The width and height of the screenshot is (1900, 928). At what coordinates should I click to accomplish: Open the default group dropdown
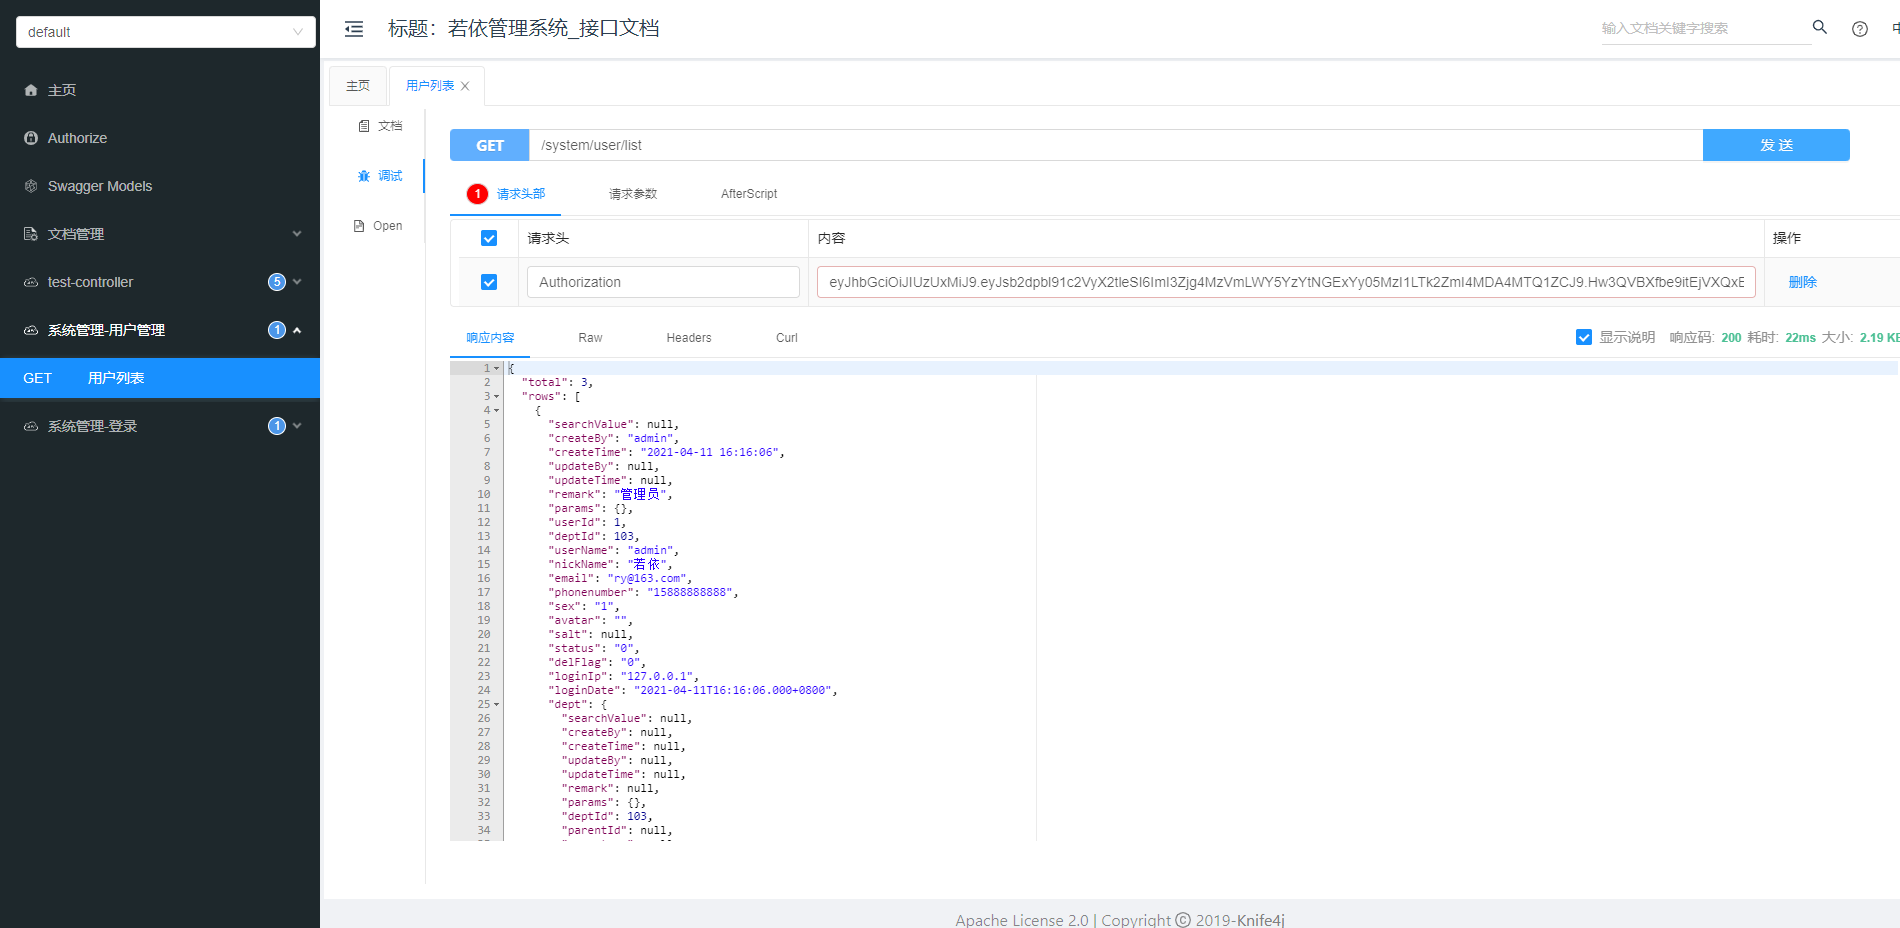click(164, 31)
